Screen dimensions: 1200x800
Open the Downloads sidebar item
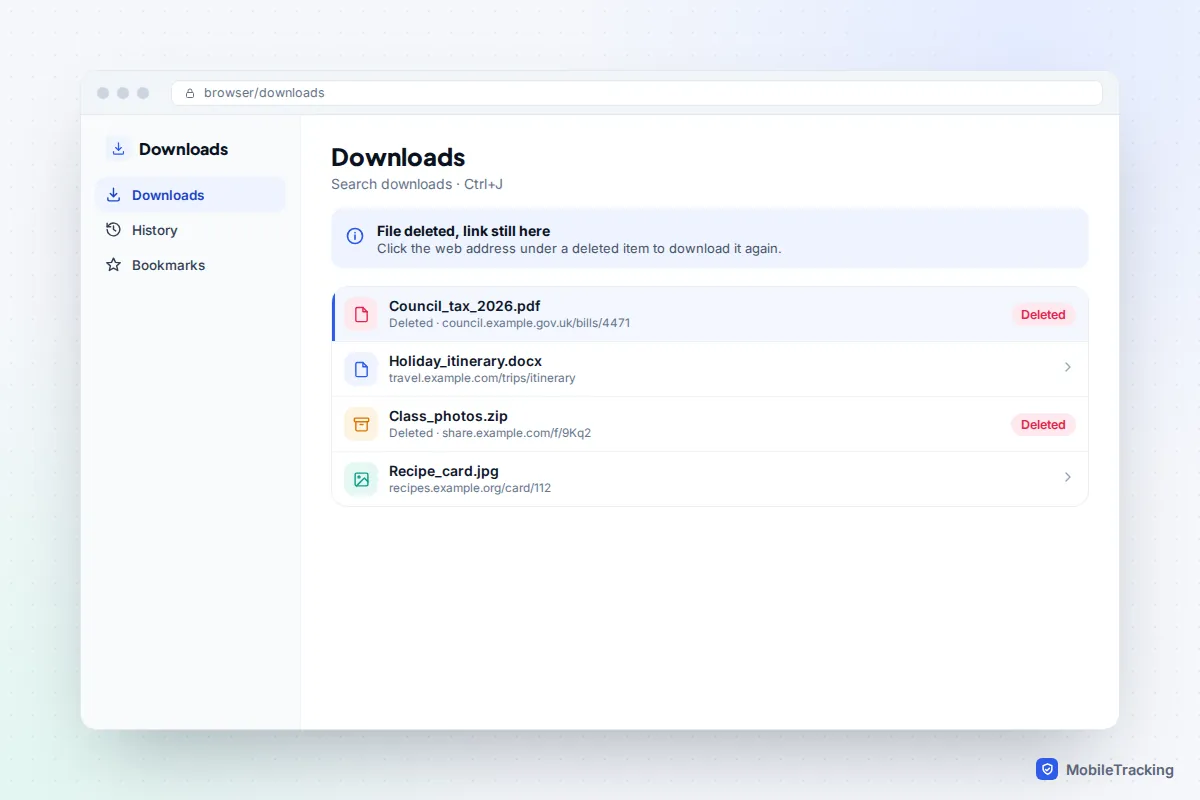tap(190, 195)
